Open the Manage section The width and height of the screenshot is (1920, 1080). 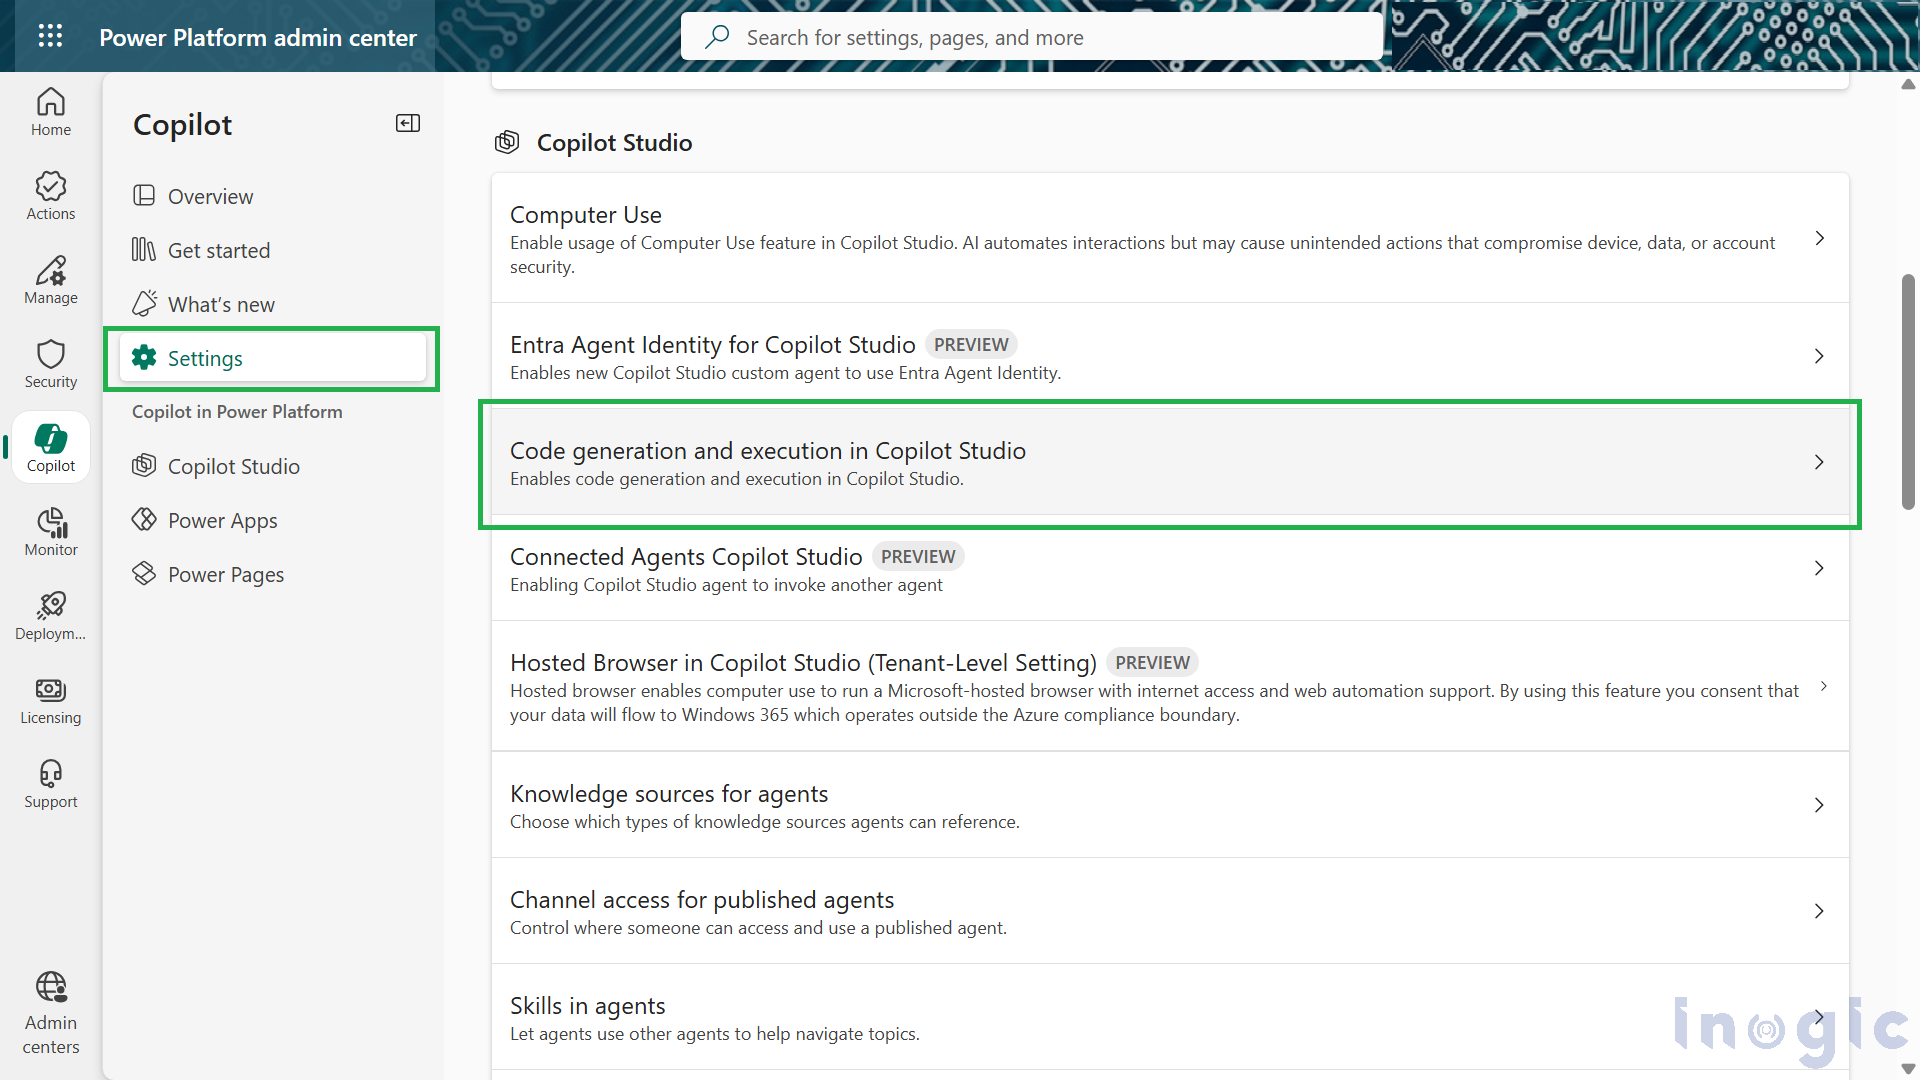[x=50, y=280]
